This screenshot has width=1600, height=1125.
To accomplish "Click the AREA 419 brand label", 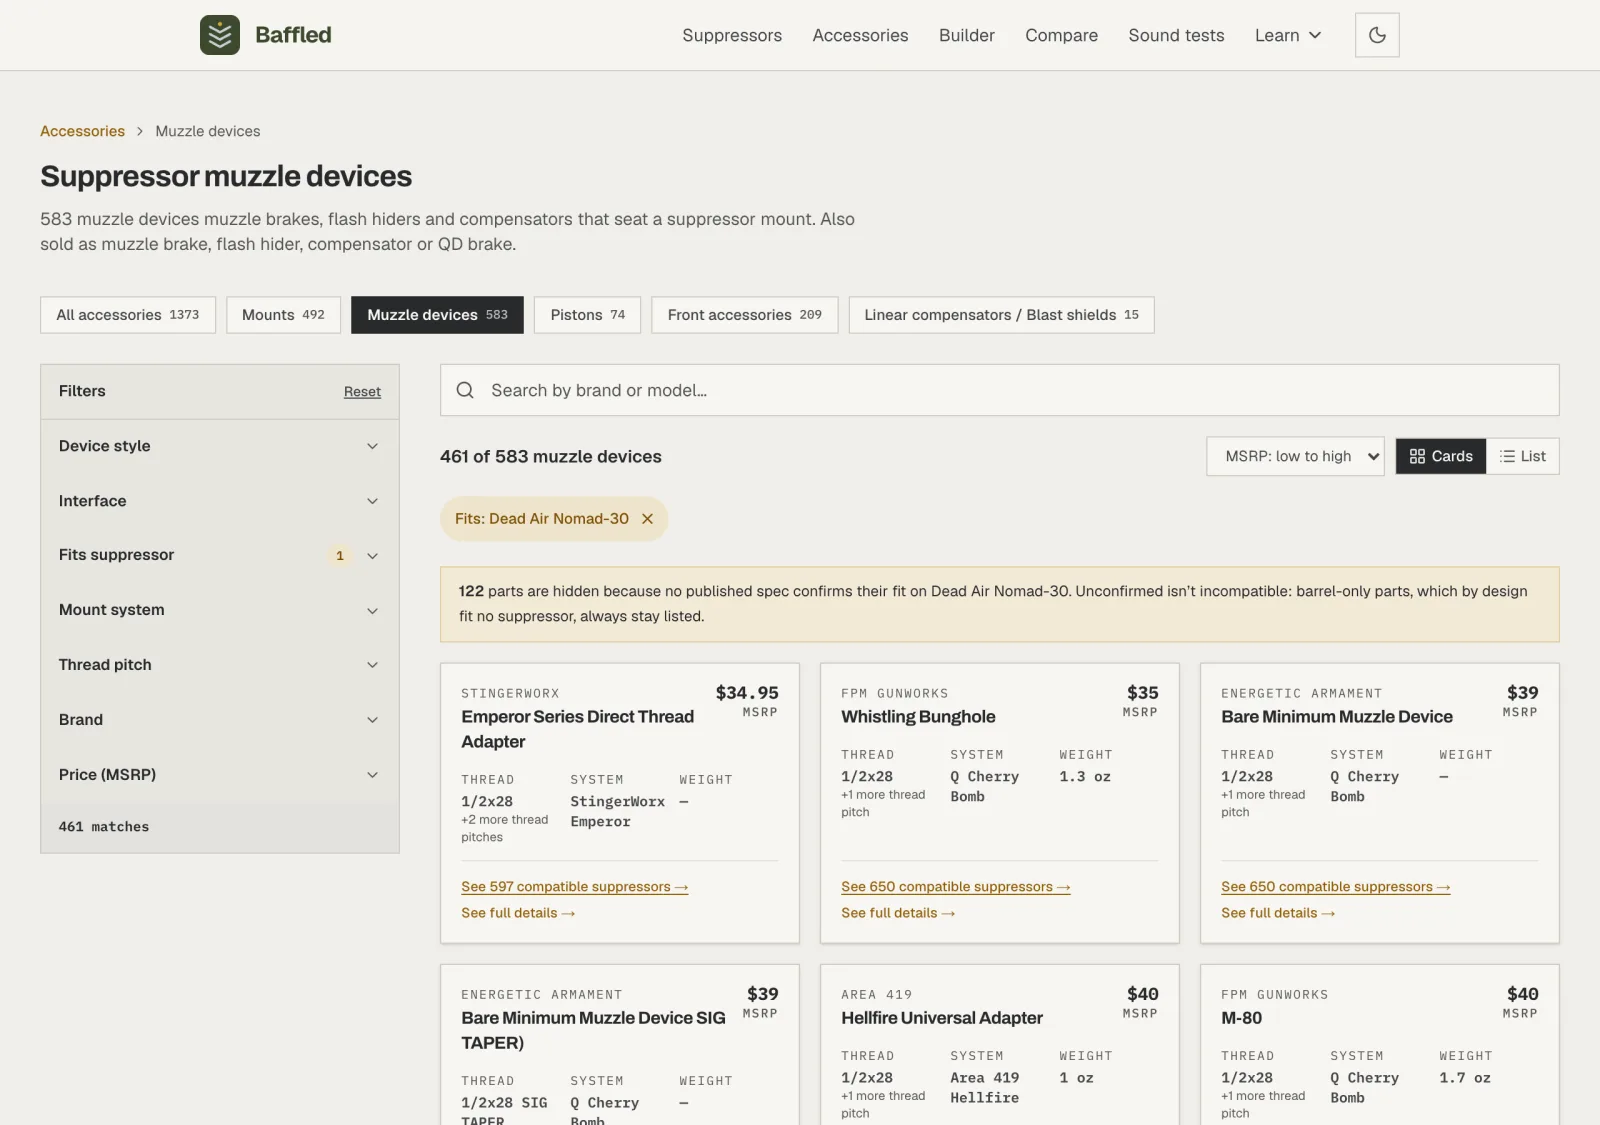I will point(876,995).
